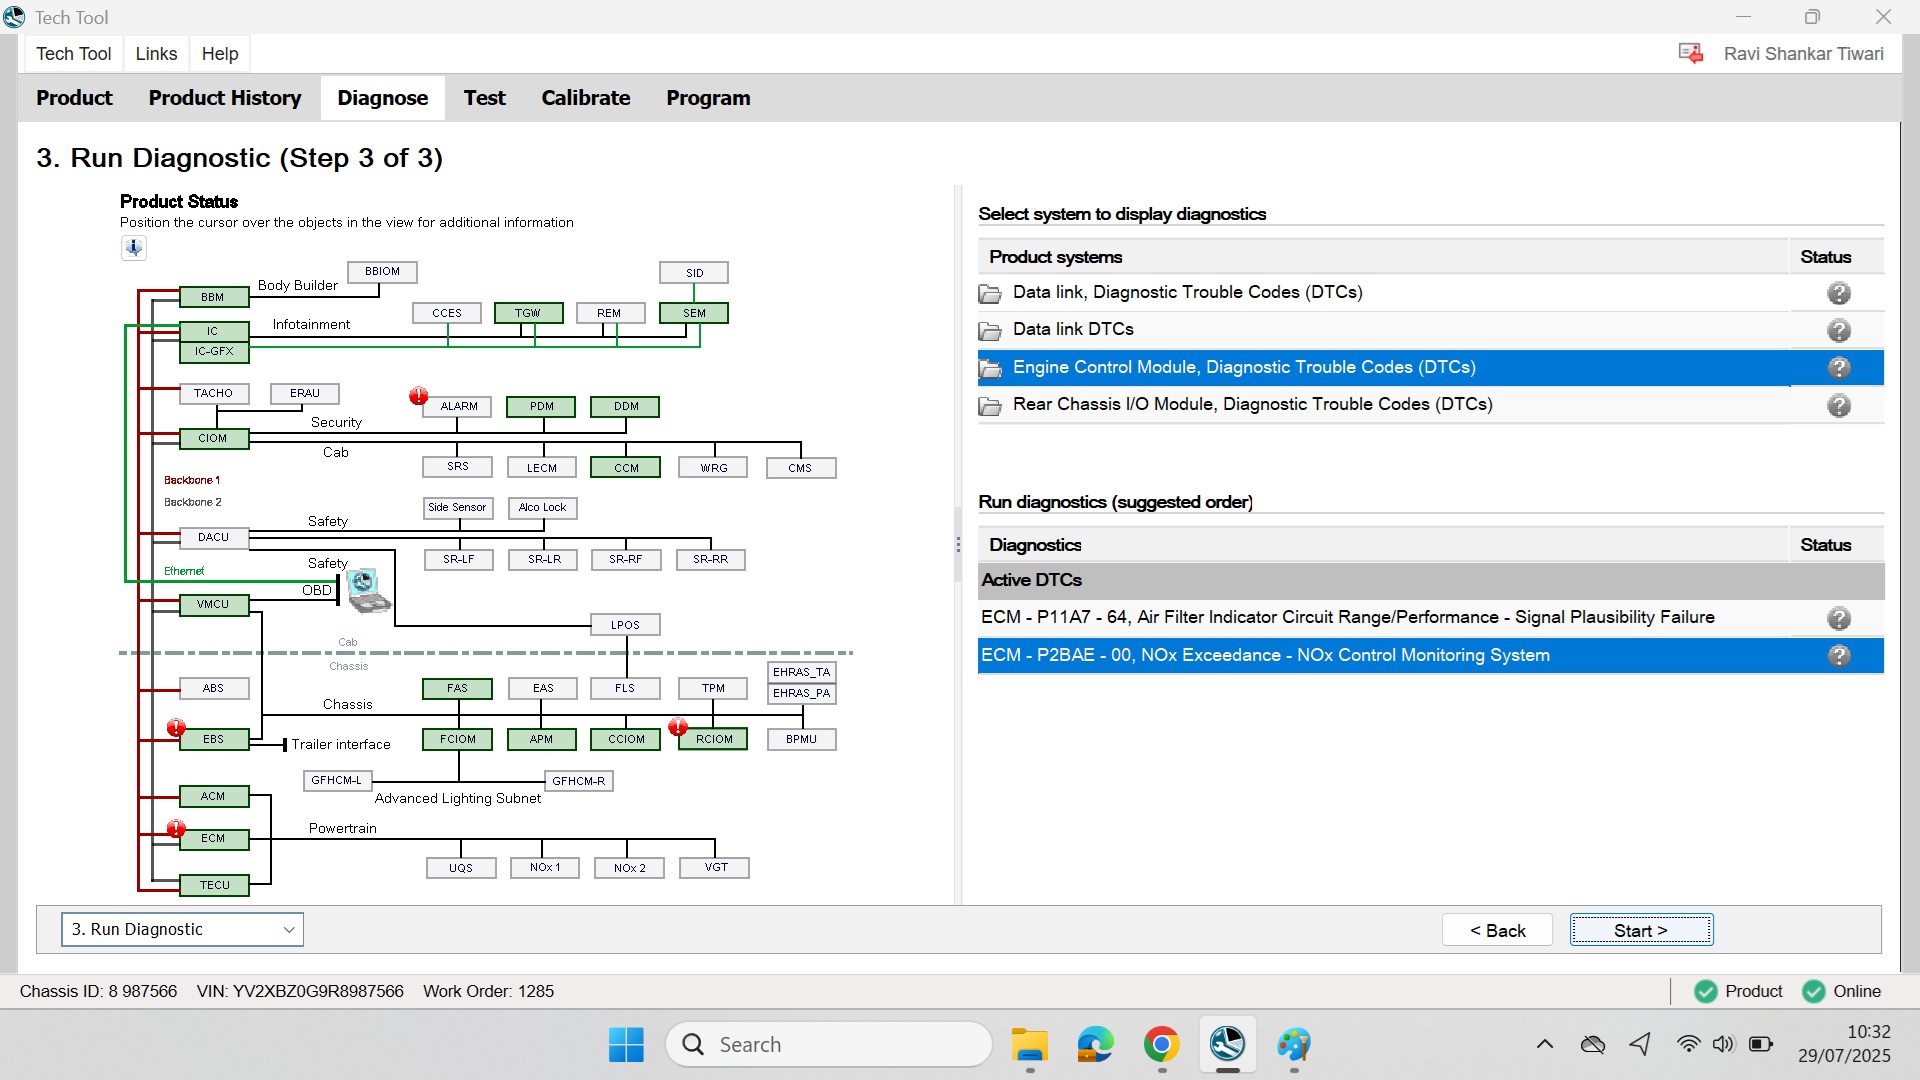
Task: Click the vertical splitter handle between panels
Action: 957,545
